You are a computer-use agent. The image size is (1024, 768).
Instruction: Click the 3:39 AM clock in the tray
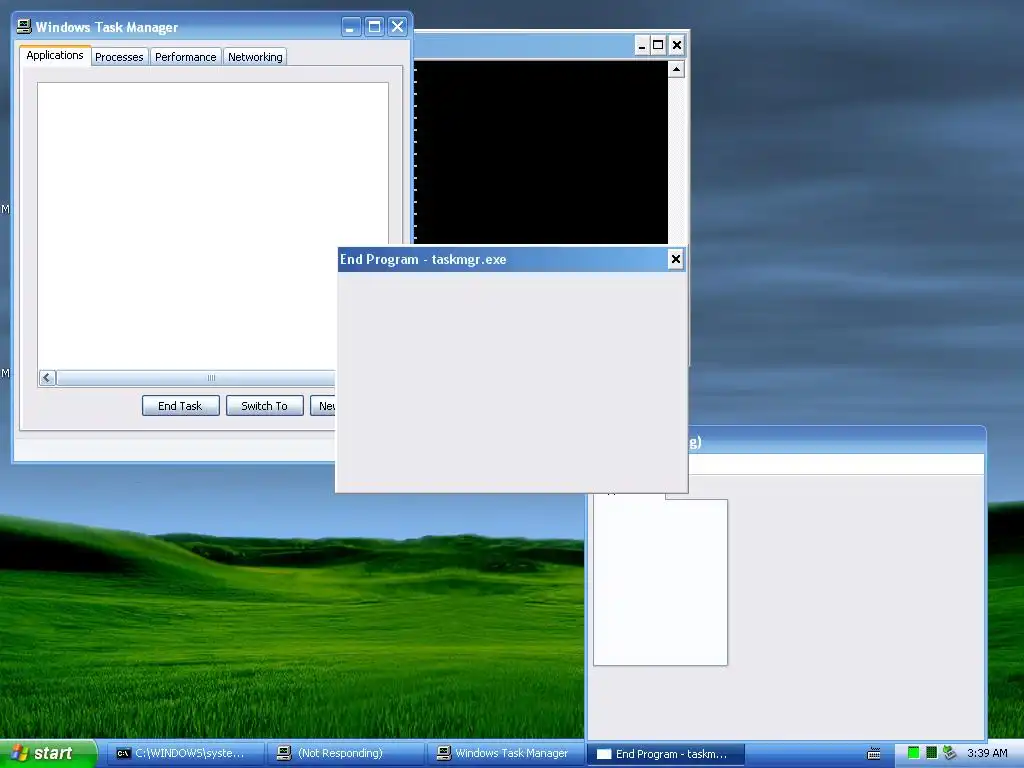click(x=987, y=753)
